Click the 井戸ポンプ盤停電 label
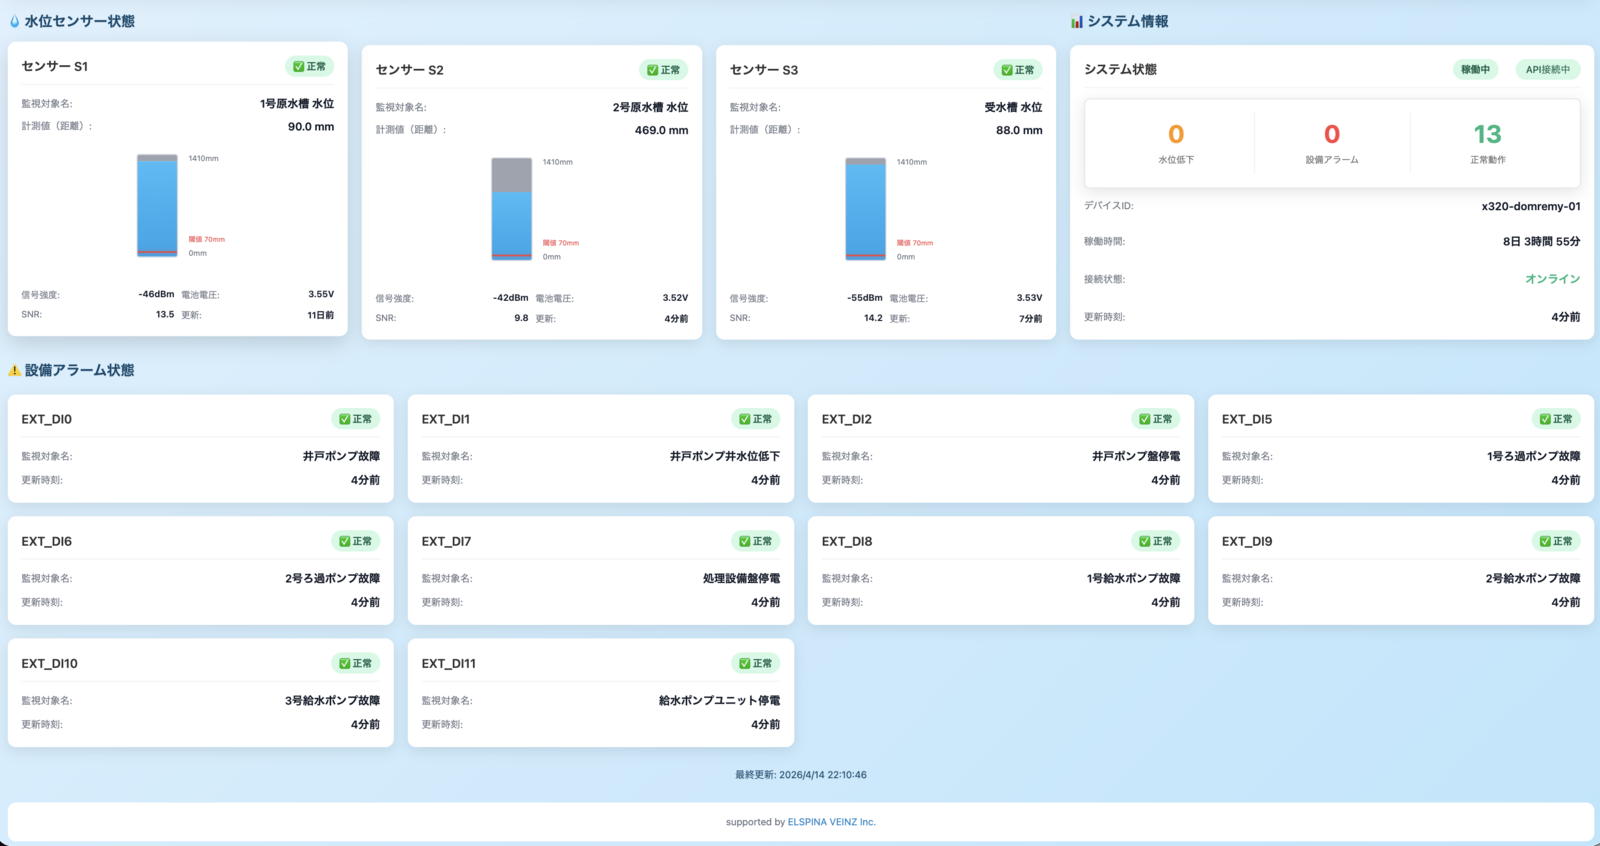Screen dimensions: 1600x846 point(1136,456)
